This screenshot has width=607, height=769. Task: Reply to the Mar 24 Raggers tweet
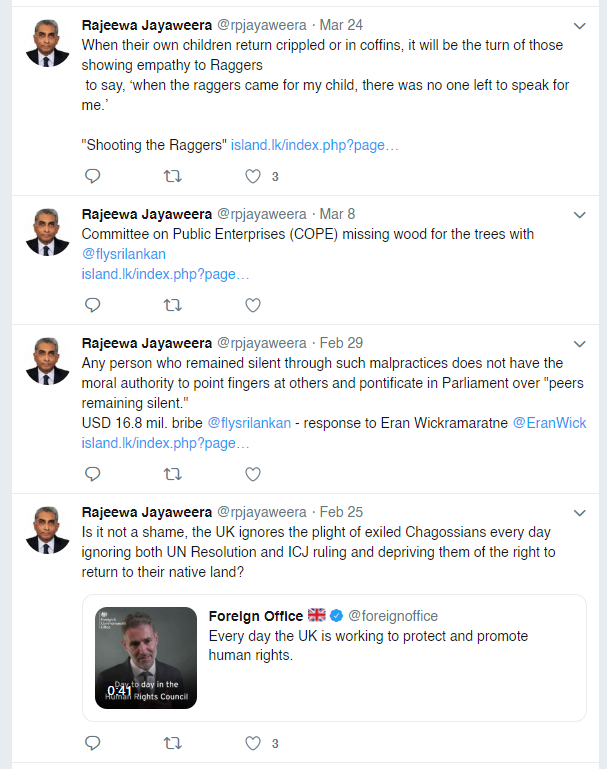[93, 176]
